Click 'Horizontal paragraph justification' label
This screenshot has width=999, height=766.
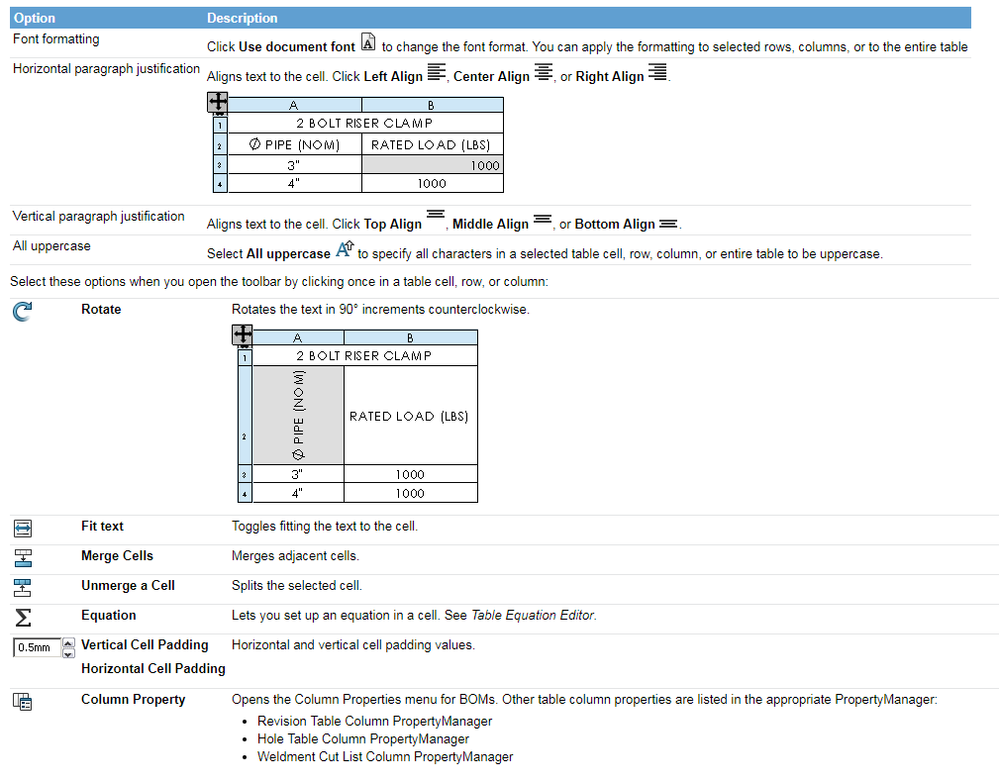tap(106, 68)
